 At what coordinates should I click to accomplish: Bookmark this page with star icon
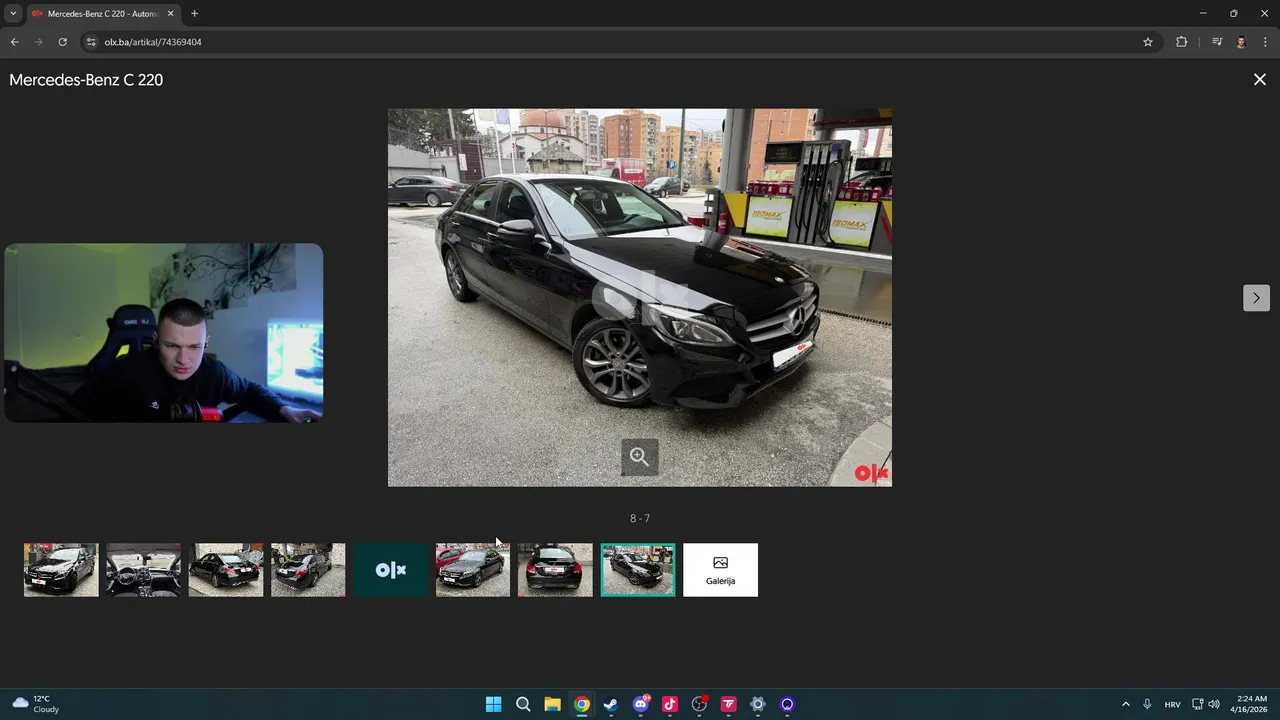pyautogui.click(x=1148, y=42)
